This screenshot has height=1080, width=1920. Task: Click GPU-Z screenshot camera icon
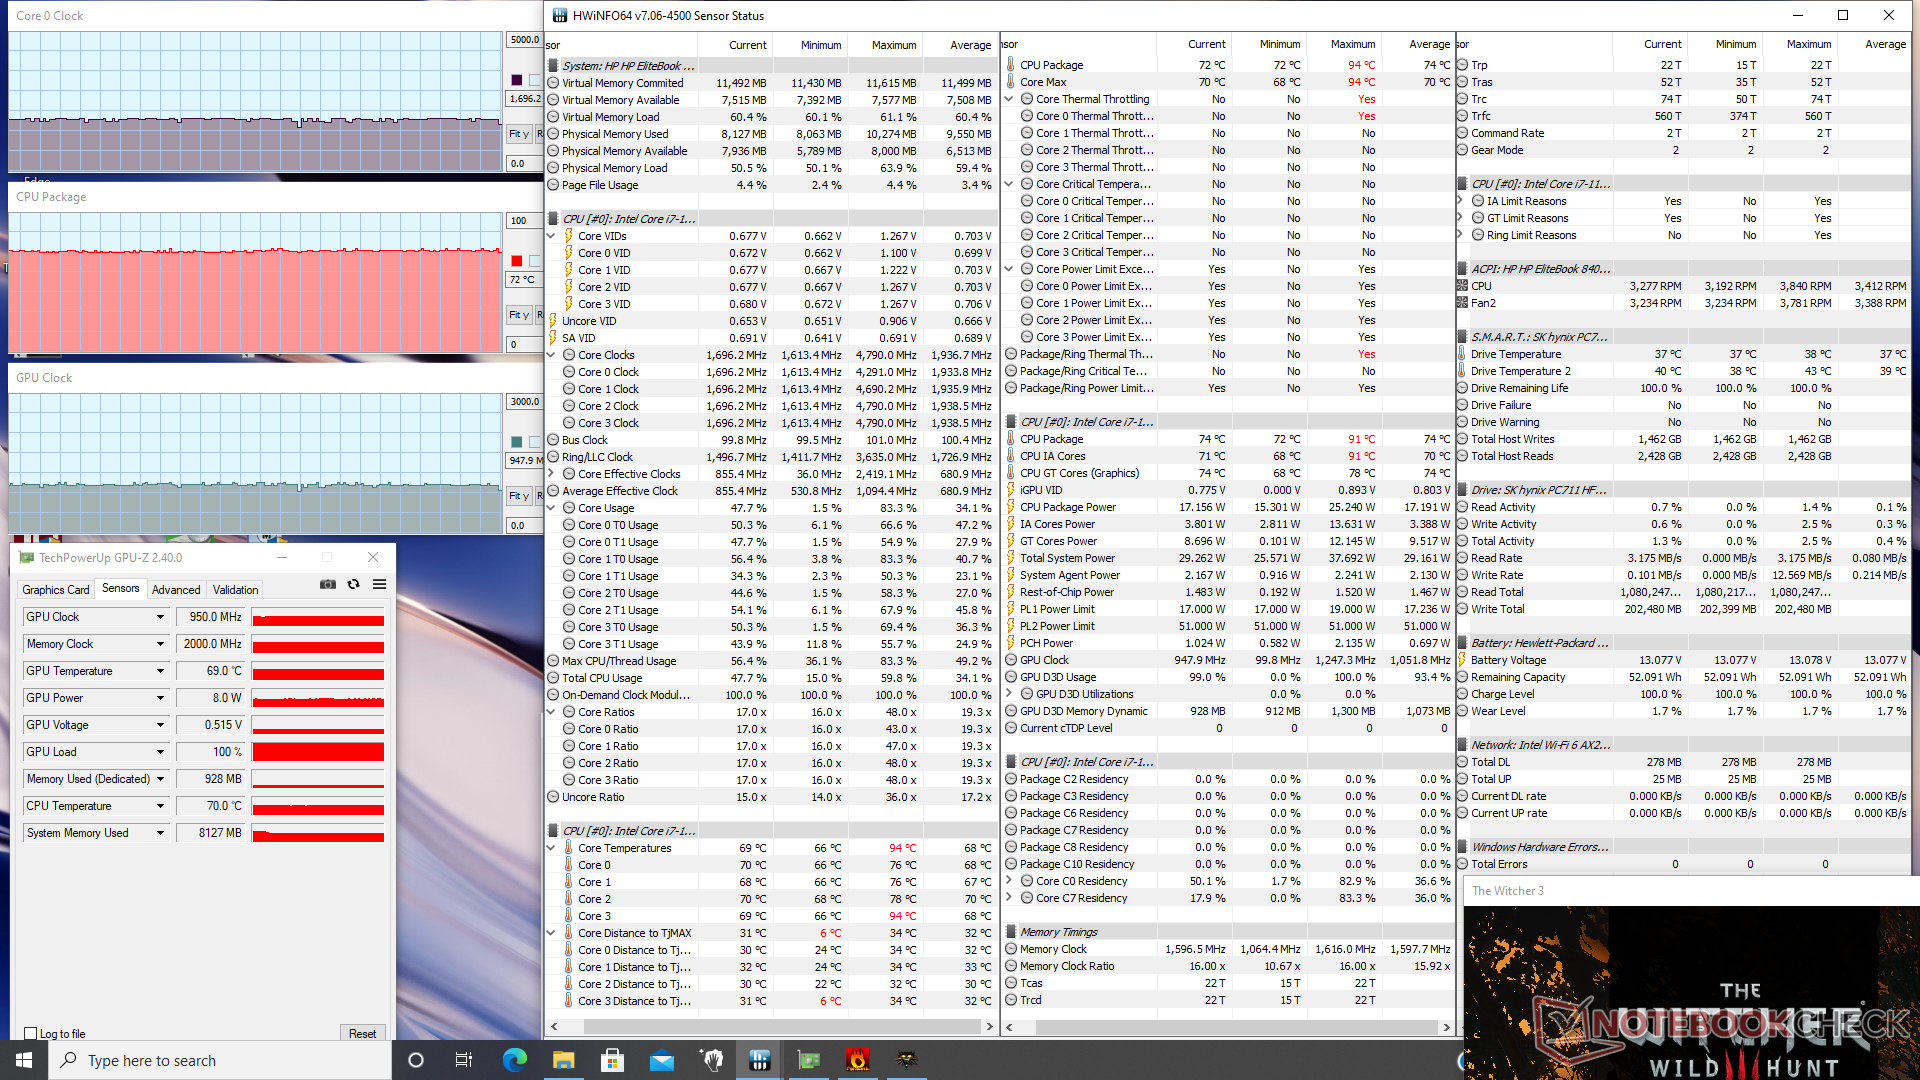pos(327,585)
